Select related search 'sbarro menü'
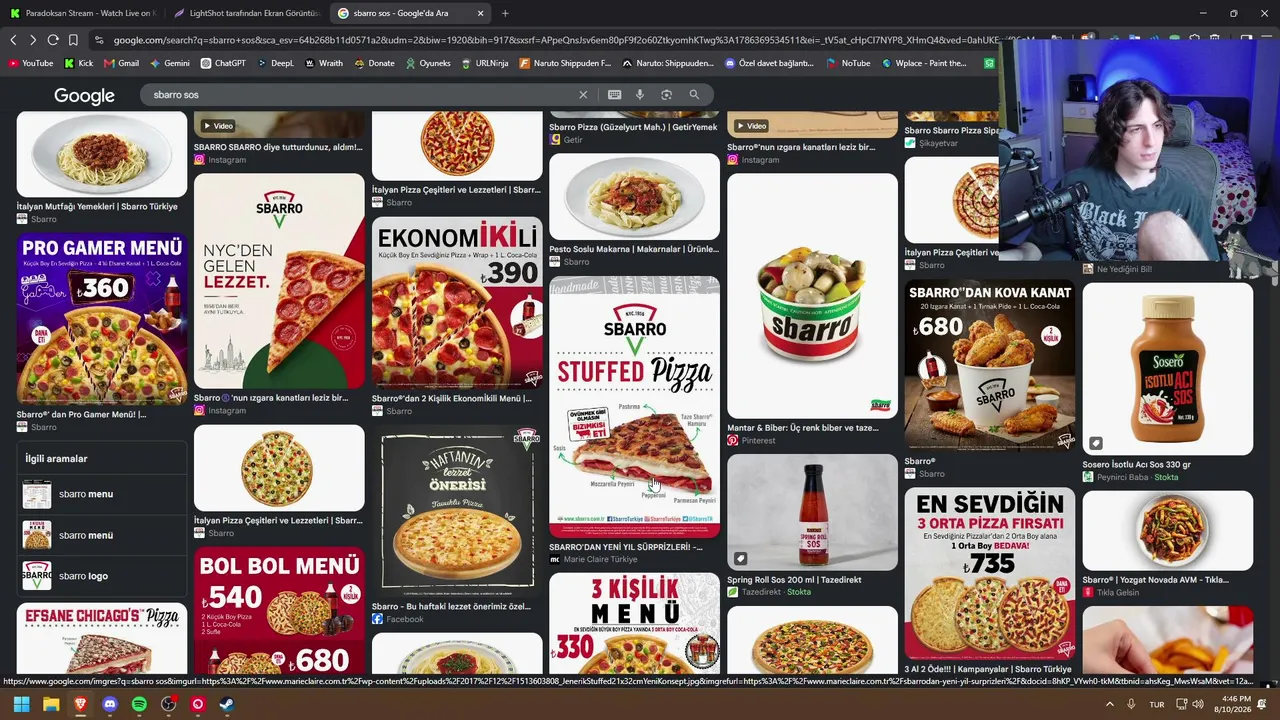 [x=104, y=535]
